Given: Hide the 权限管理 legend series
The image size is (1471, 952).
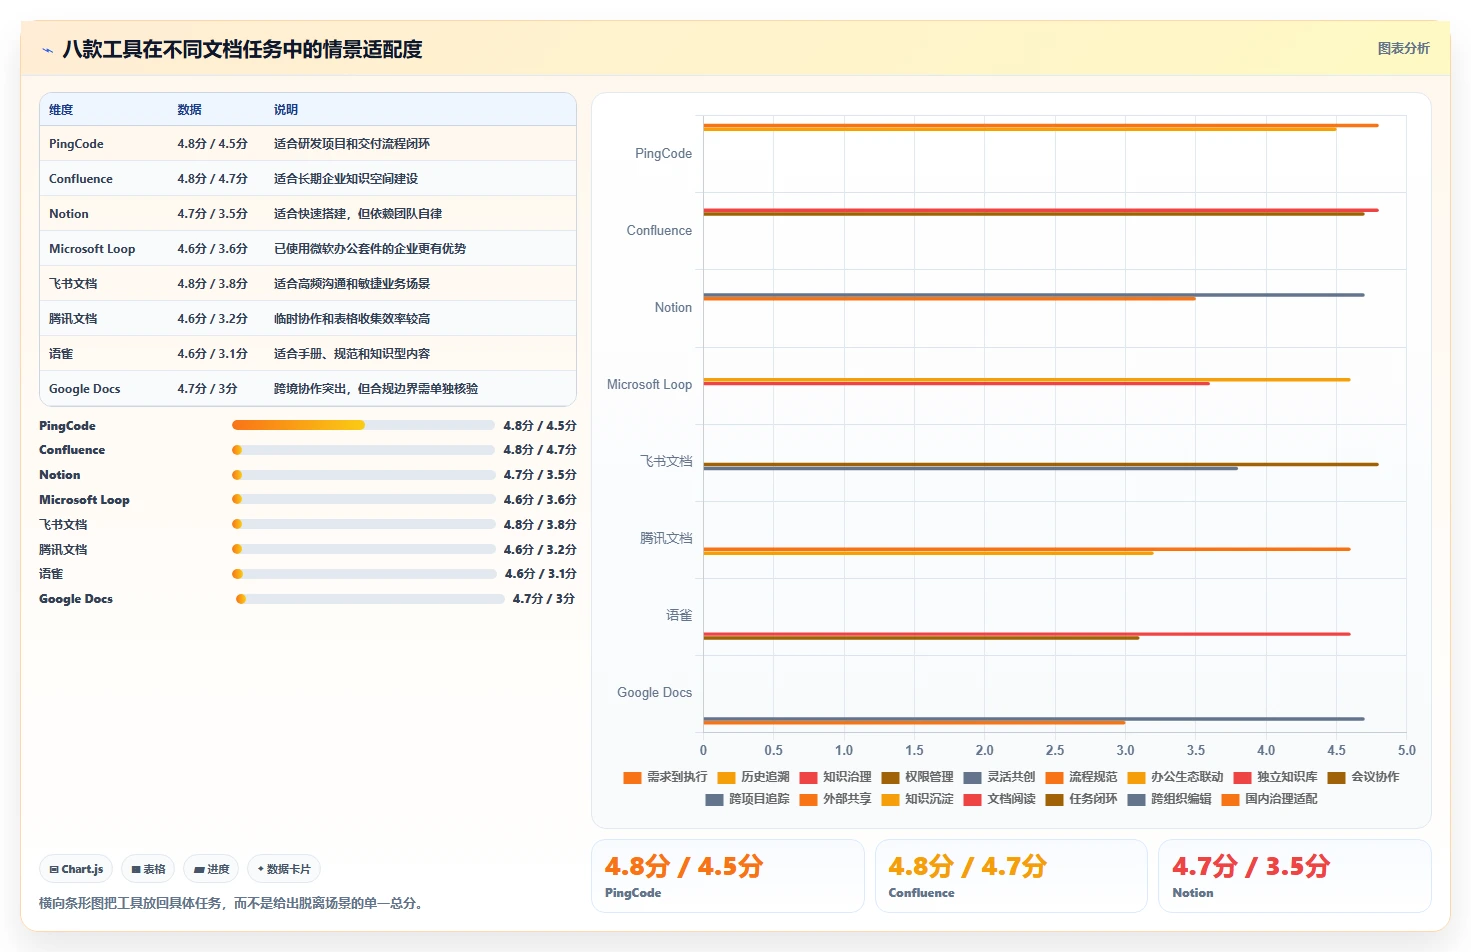Looking at the screenshot, I should pyautogui.click(x=917, y=777).
